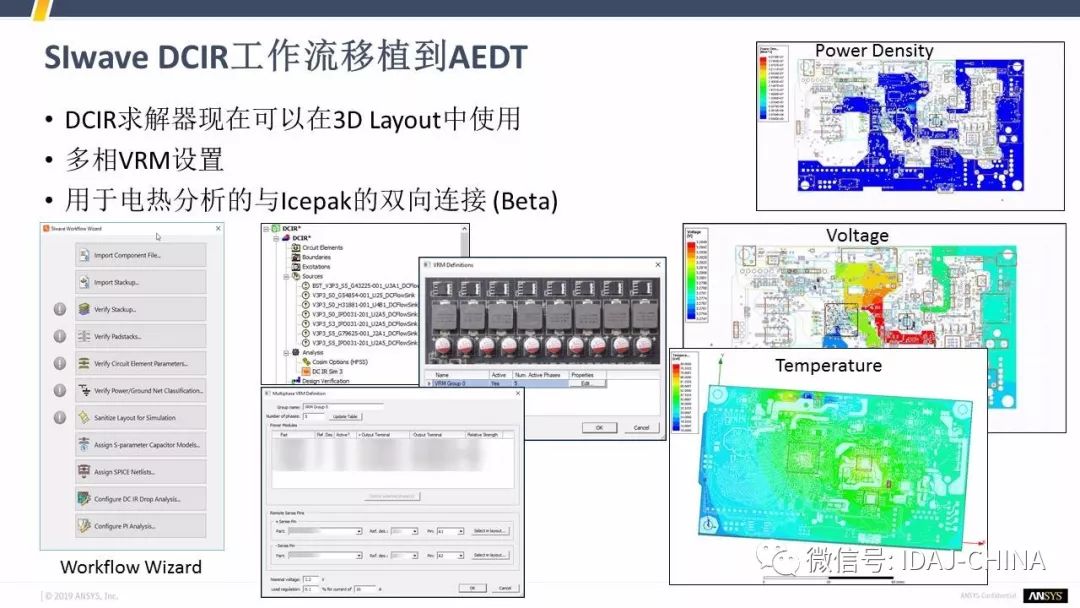Click Cancel in the VRM Definitions dialog
The width and height of the screenshot is (1080, 608).
click(x=641, y=428)
